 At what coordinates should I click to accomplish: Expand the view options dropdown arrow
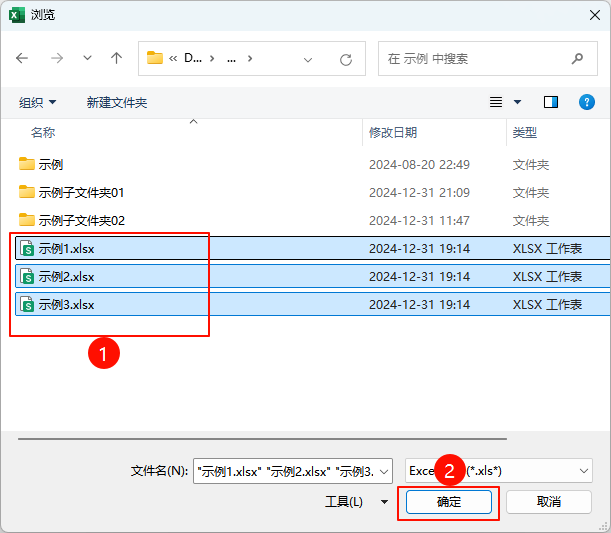pos(517,102)
